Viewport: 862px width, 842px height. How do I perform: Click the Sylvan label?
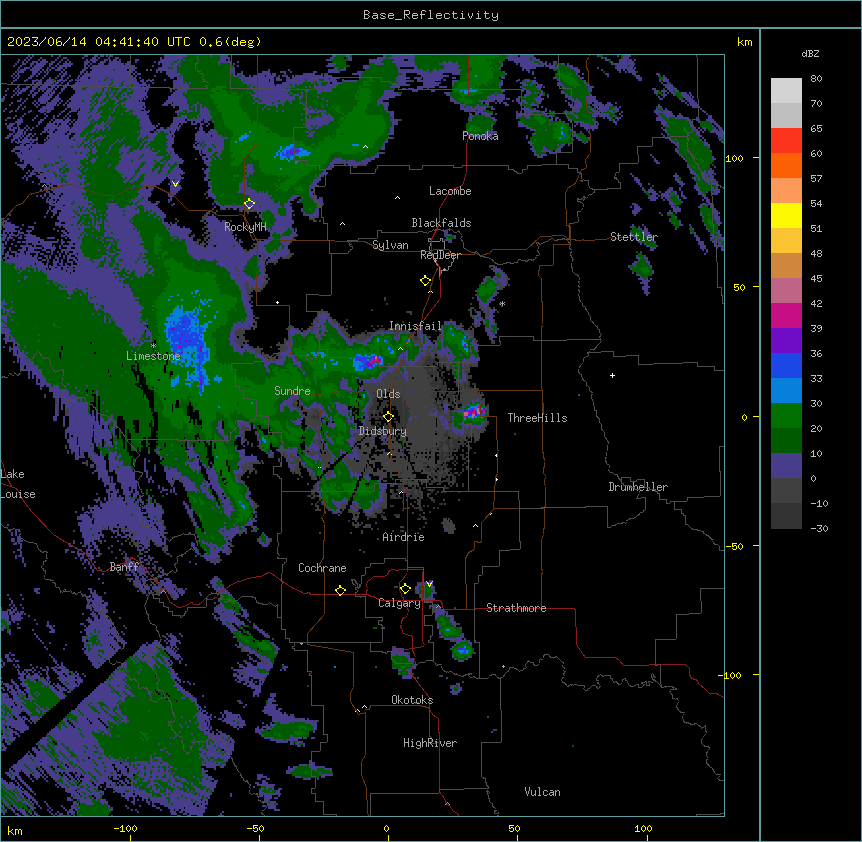[x=390, y=245]
